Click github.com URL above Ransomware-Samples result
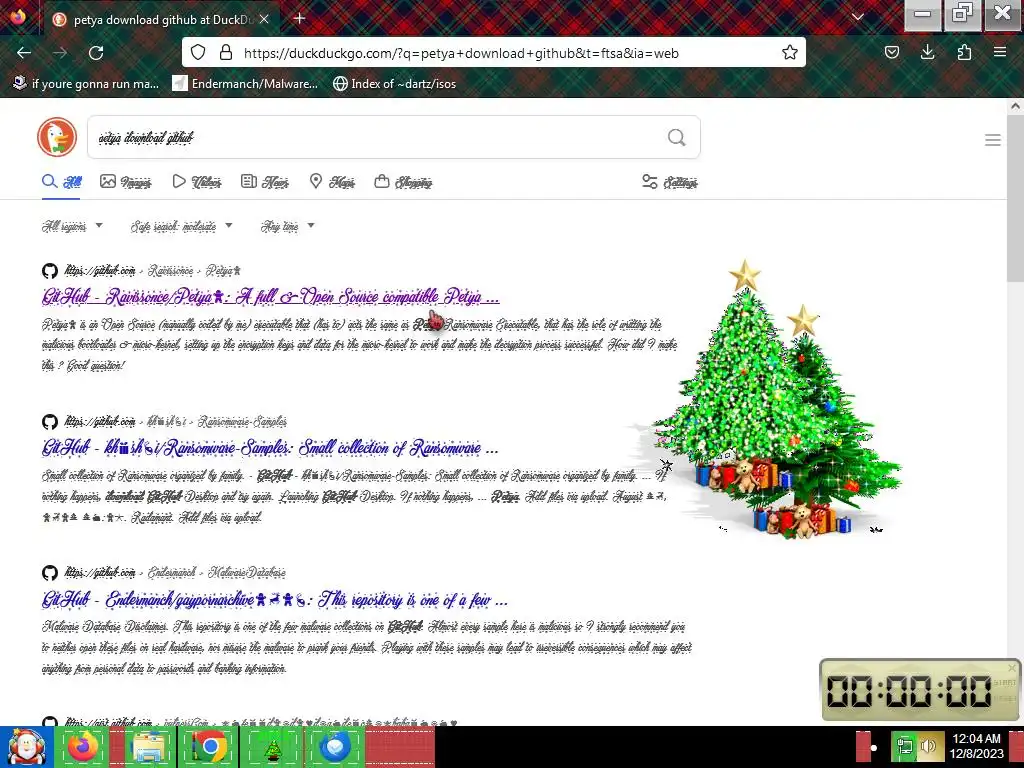This screenshot has width=1024, height=768. 100,421
